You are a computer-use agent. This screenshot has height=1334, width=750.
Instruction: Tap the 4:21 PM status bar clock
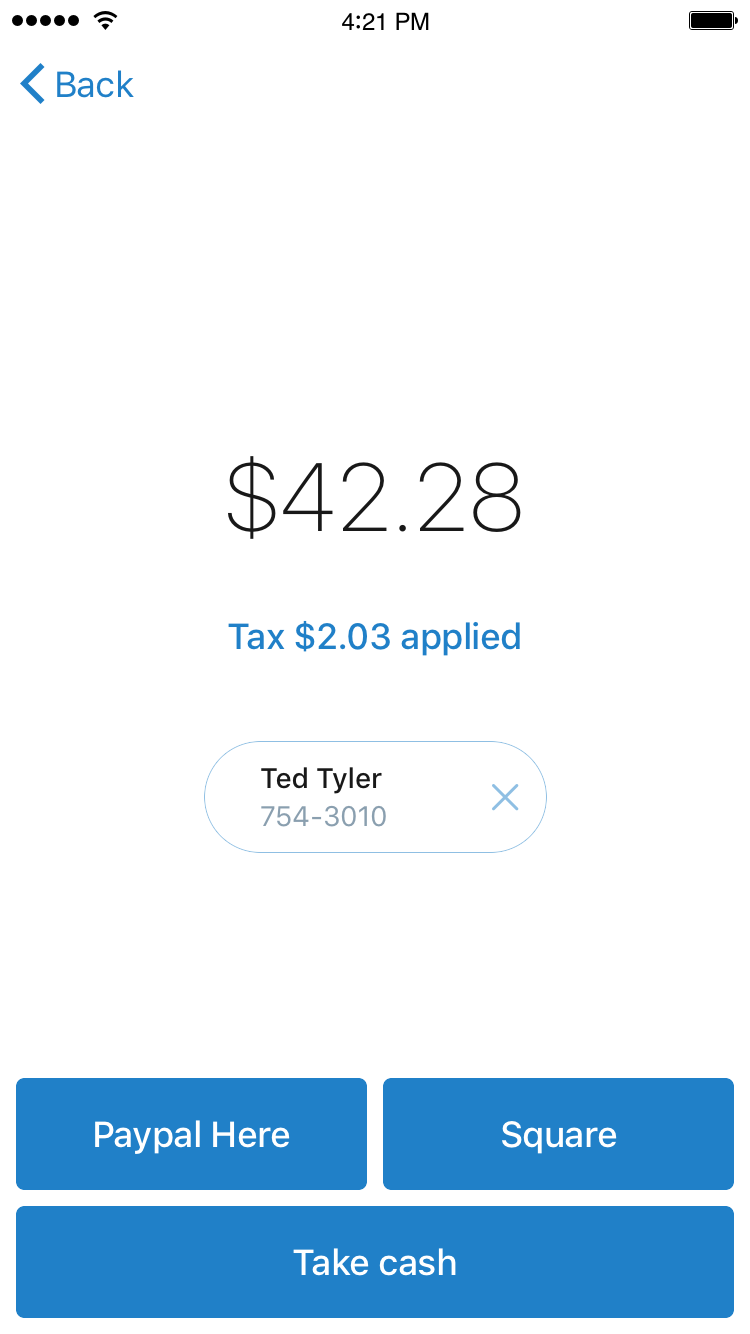385,22
